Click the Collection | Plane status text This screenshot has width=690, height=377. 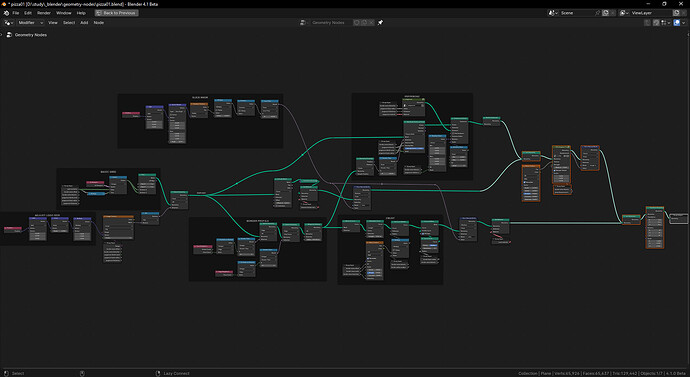click(535, 373)
